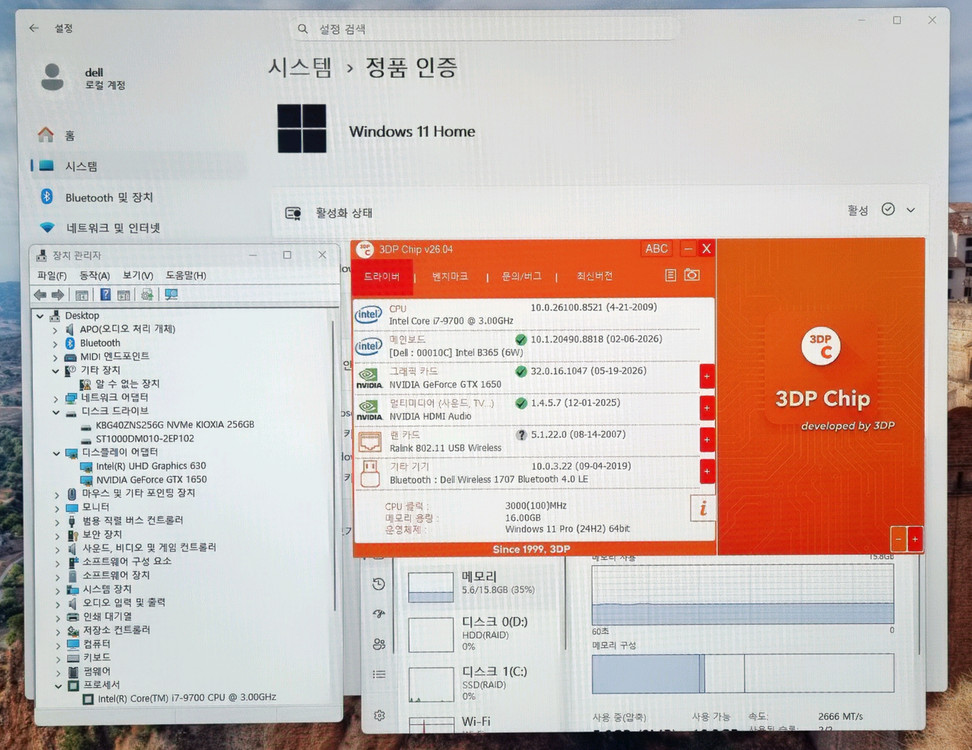This screenshot has height=750, width=972.
Task: Open app history icon in Task Manager sidebar
Action: (x=379, y=584)
